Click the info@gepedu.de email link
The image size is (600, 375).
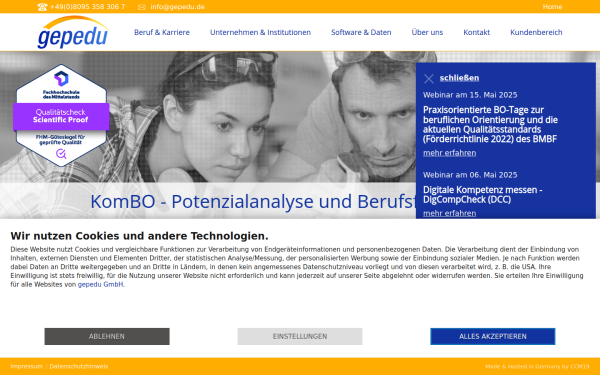[178, 7]
